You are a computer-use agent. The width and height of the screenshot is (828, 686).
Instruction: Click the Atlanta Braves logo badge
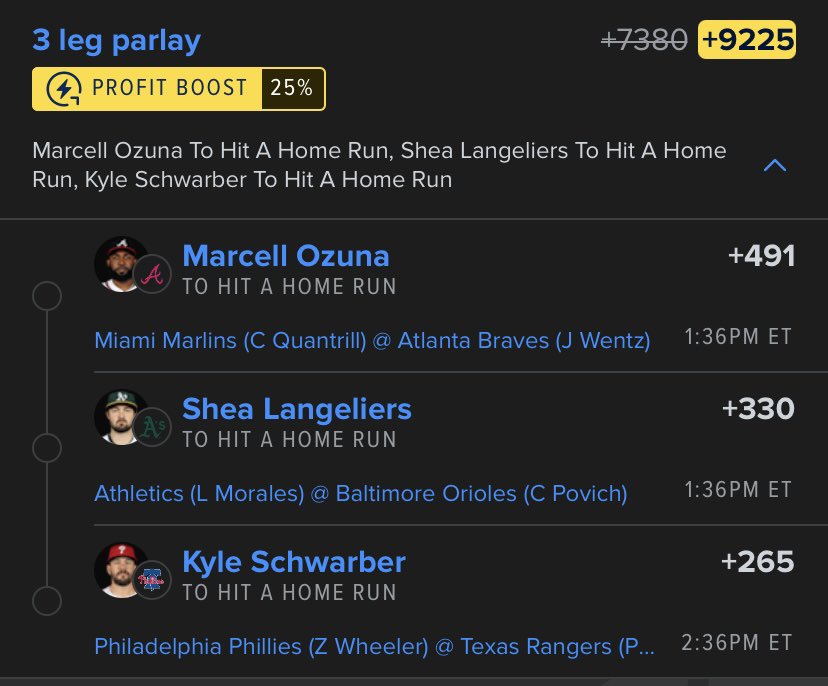coord(152,274)
